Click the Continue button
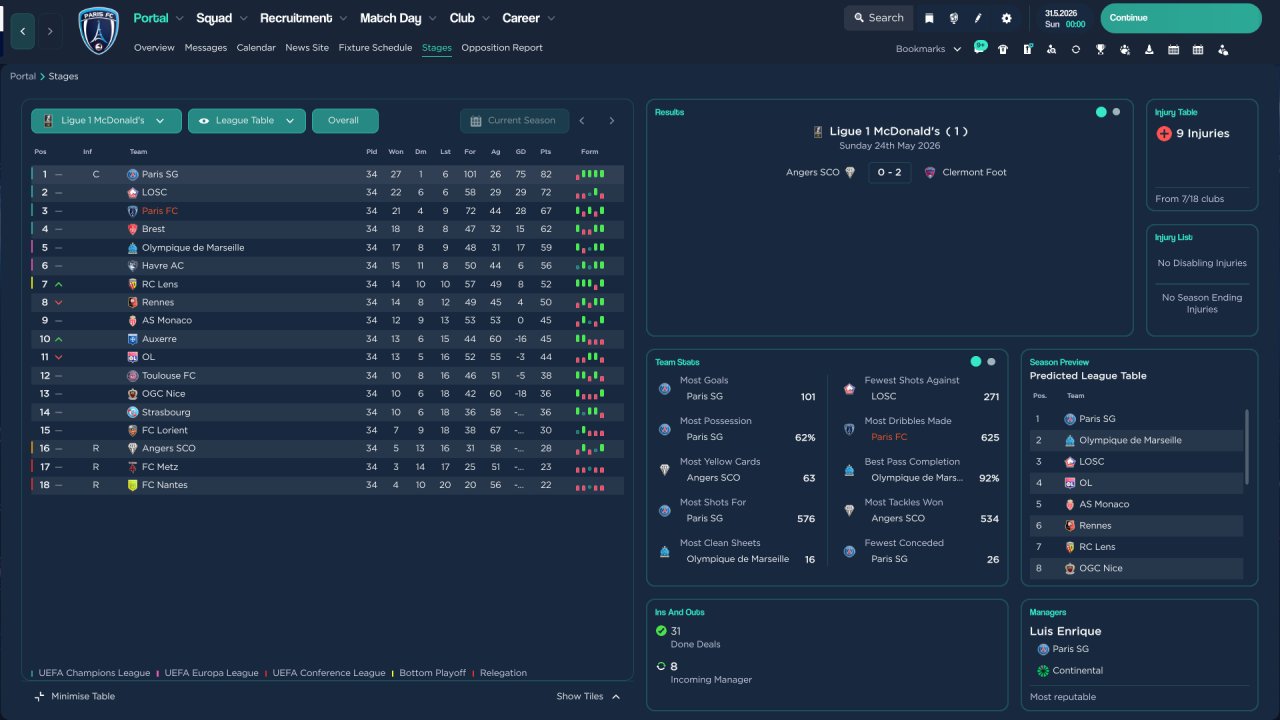 point(1181,18)
